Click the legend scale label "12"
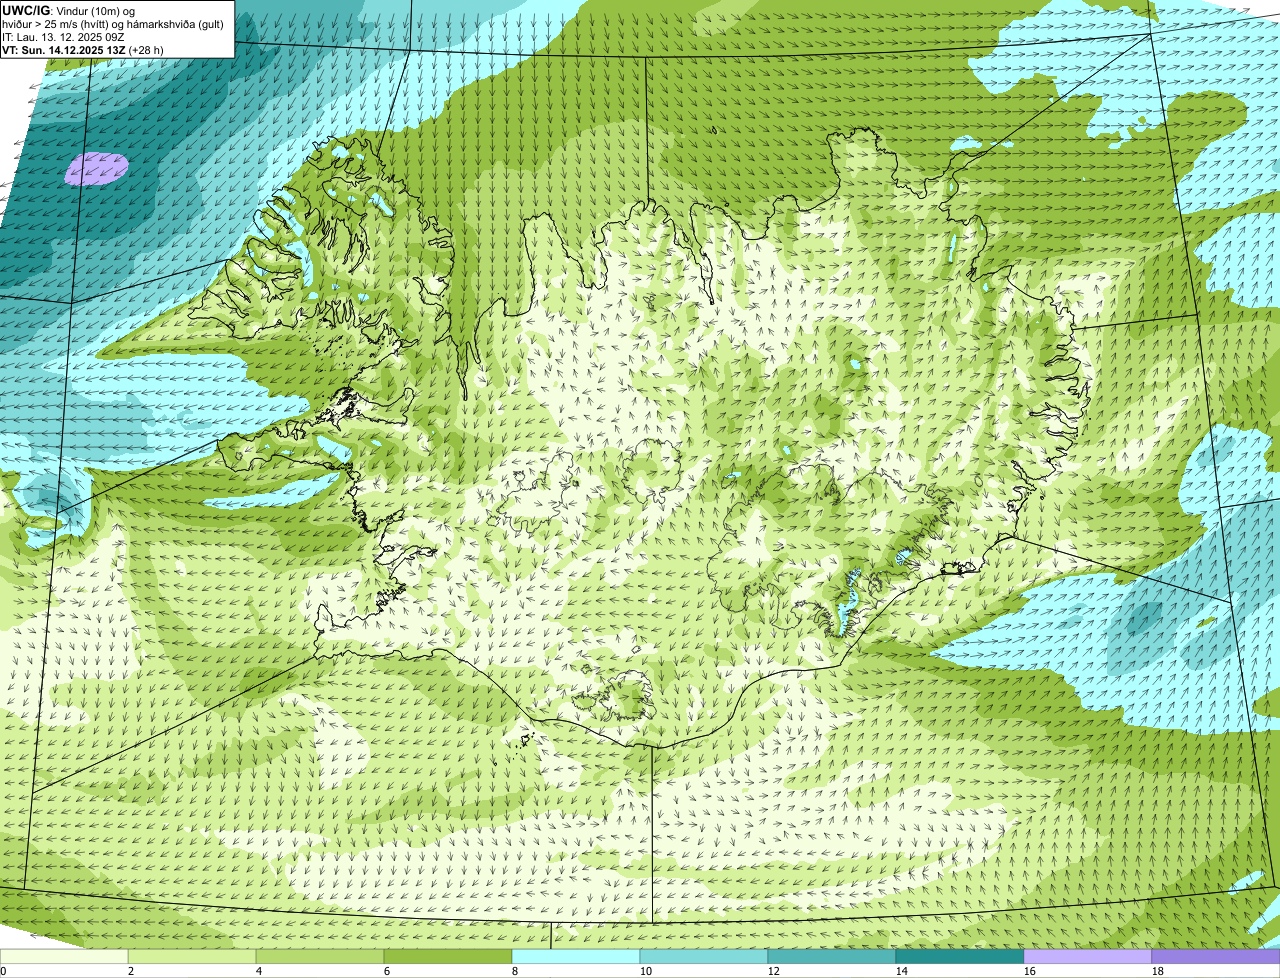The image size is (1280, 978). click(x=774, y=971)
